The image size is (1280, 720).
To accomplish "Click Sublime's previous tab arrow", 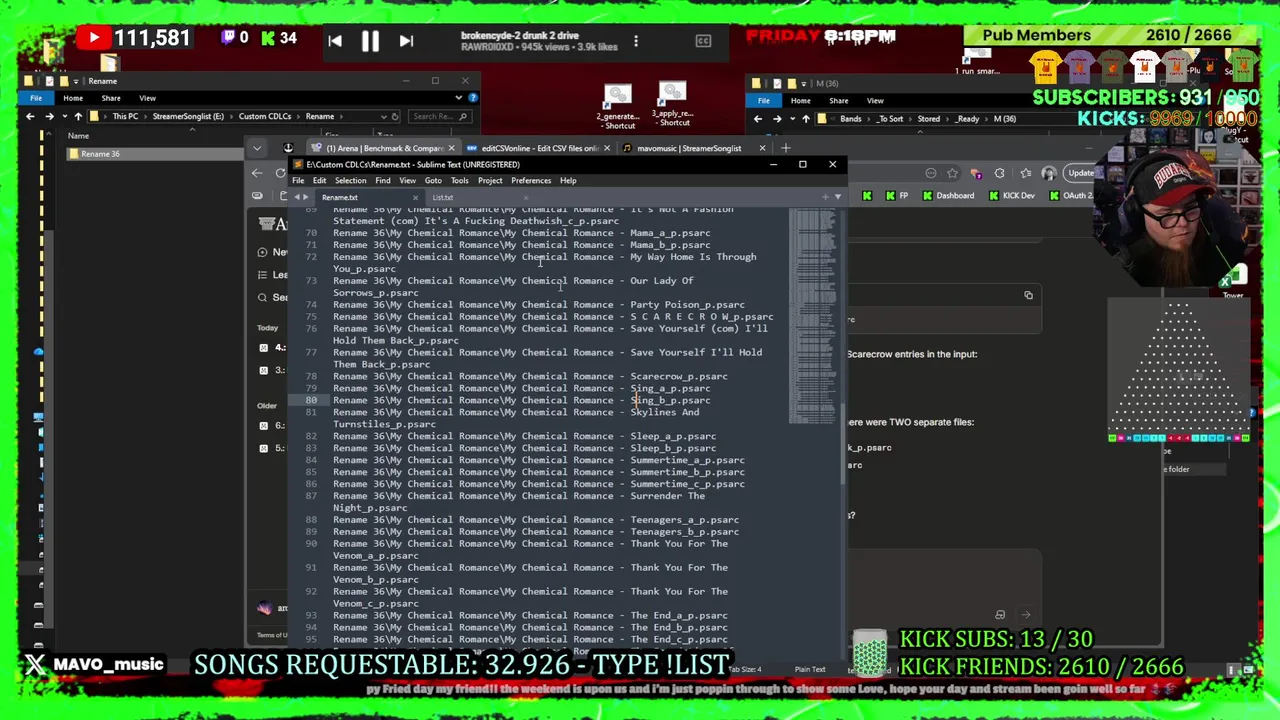I will pyautogui.click(x=297, y=197).
